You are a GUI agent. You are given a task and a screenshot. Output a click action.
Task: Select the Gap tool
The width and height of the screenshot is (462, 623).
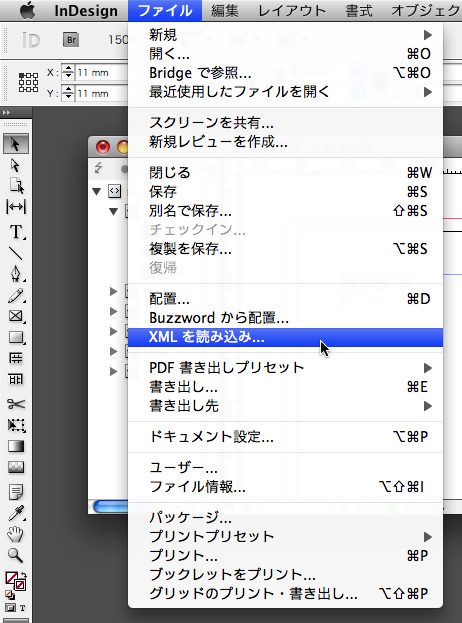(16, 207)
